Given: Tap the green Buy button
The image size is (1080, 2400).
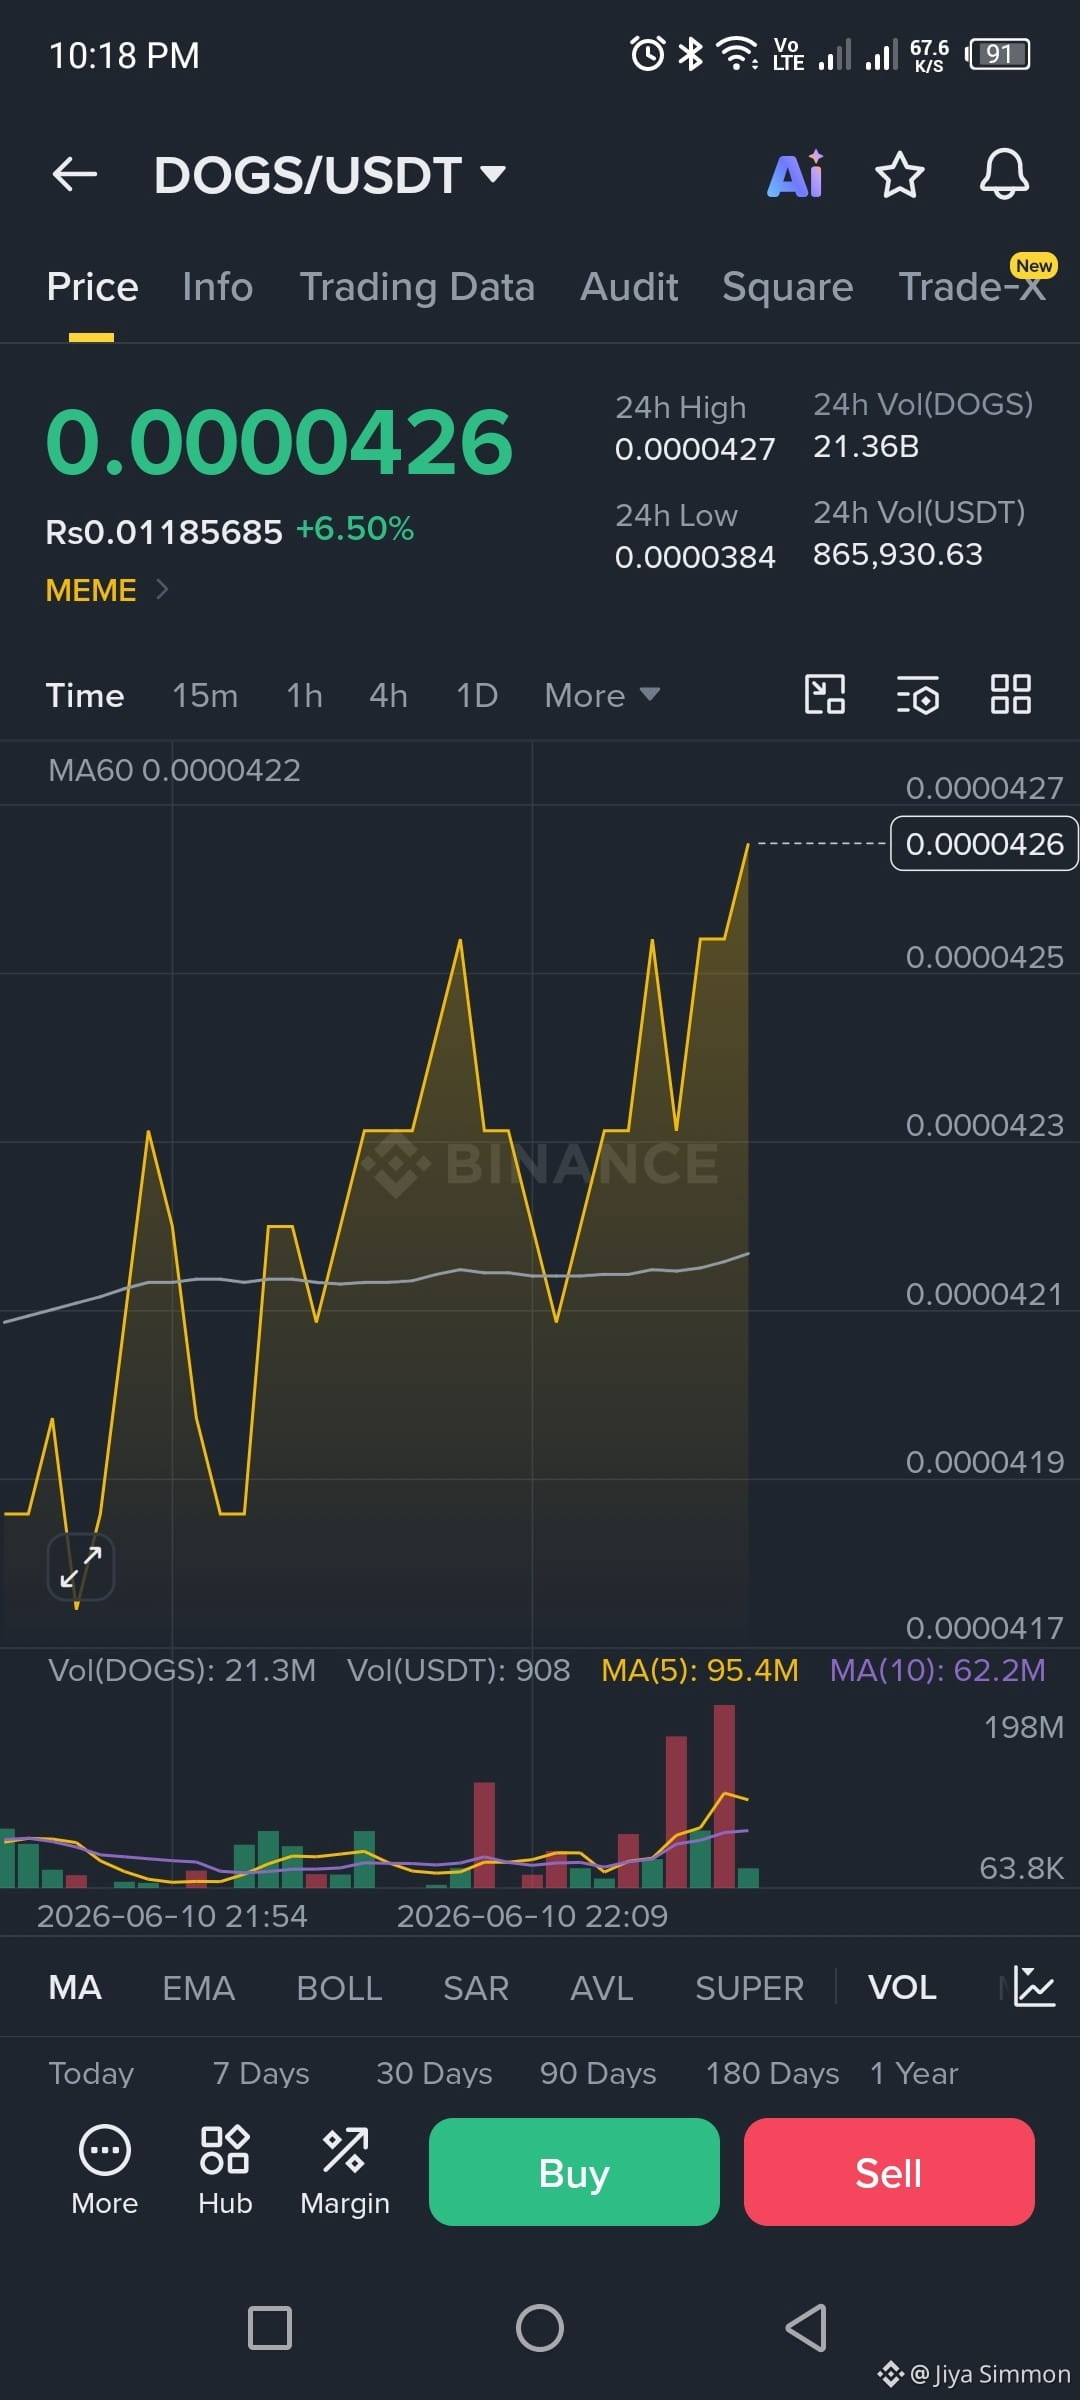Looking at the screenshot, I should [574, 2172].
